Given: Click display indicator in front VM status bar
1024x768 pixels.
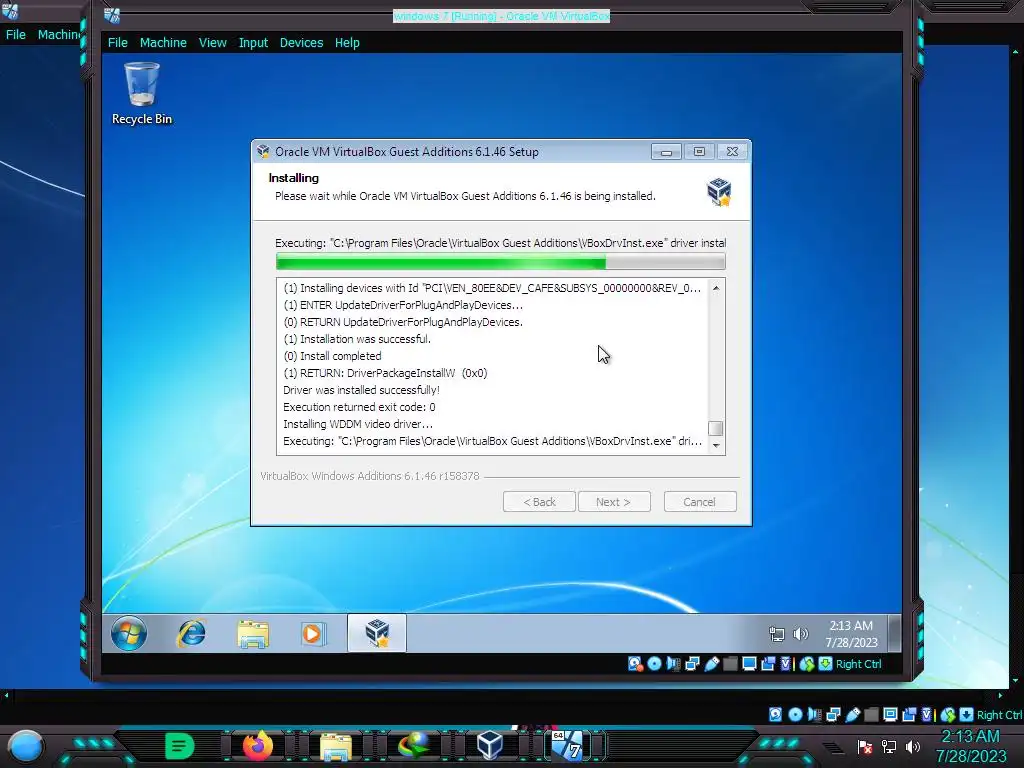Looking at the screenshot, I should click(749, 664).
